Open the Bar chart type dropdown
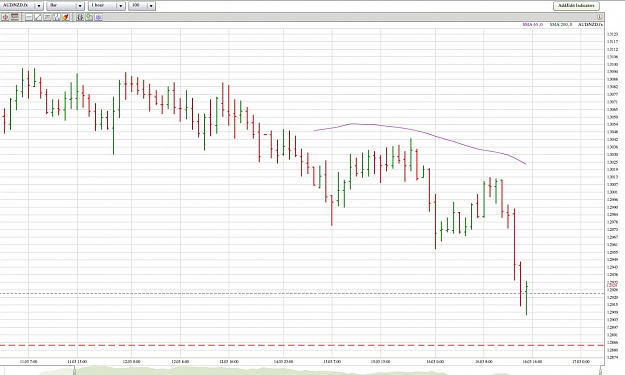 [65, 6]
